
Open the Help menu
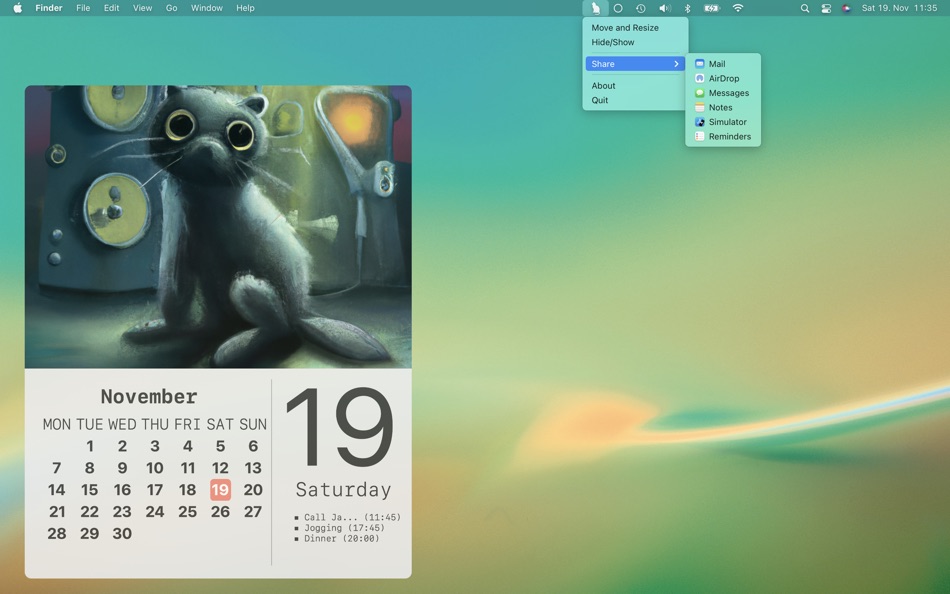click(x=245, y=8)
